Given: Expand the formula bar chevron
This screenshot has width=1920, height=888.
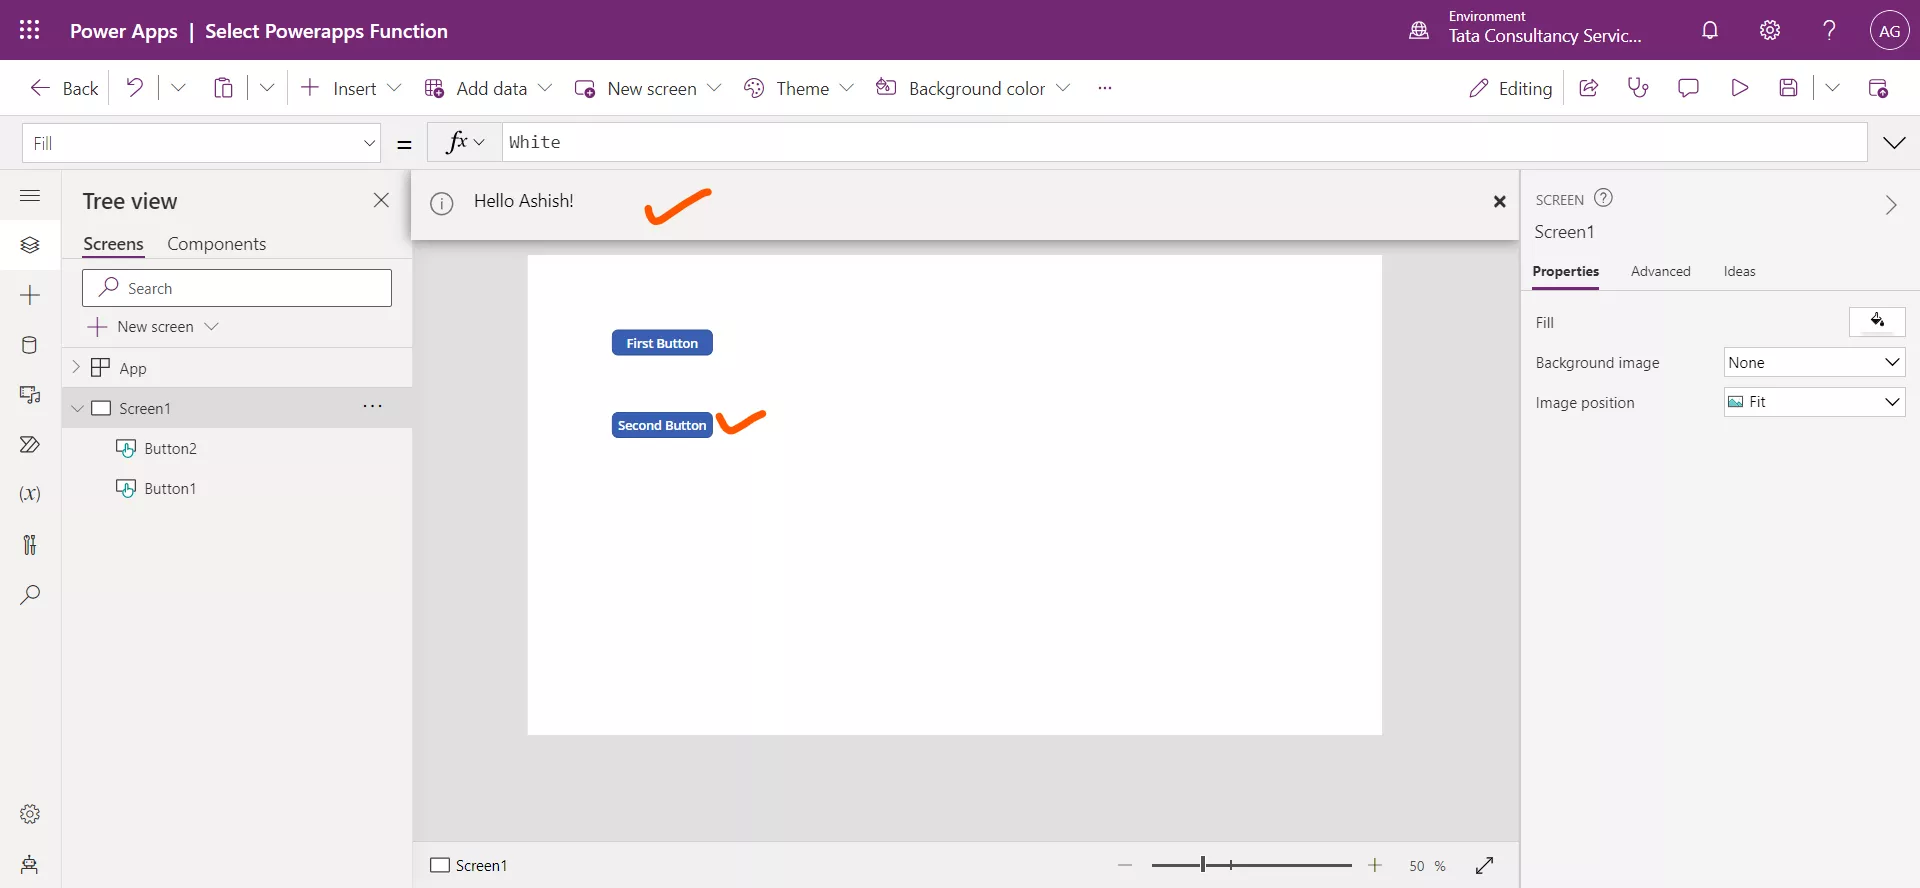Looking at the screenshot, I should pyautogui.click(x=1894, y=143).
